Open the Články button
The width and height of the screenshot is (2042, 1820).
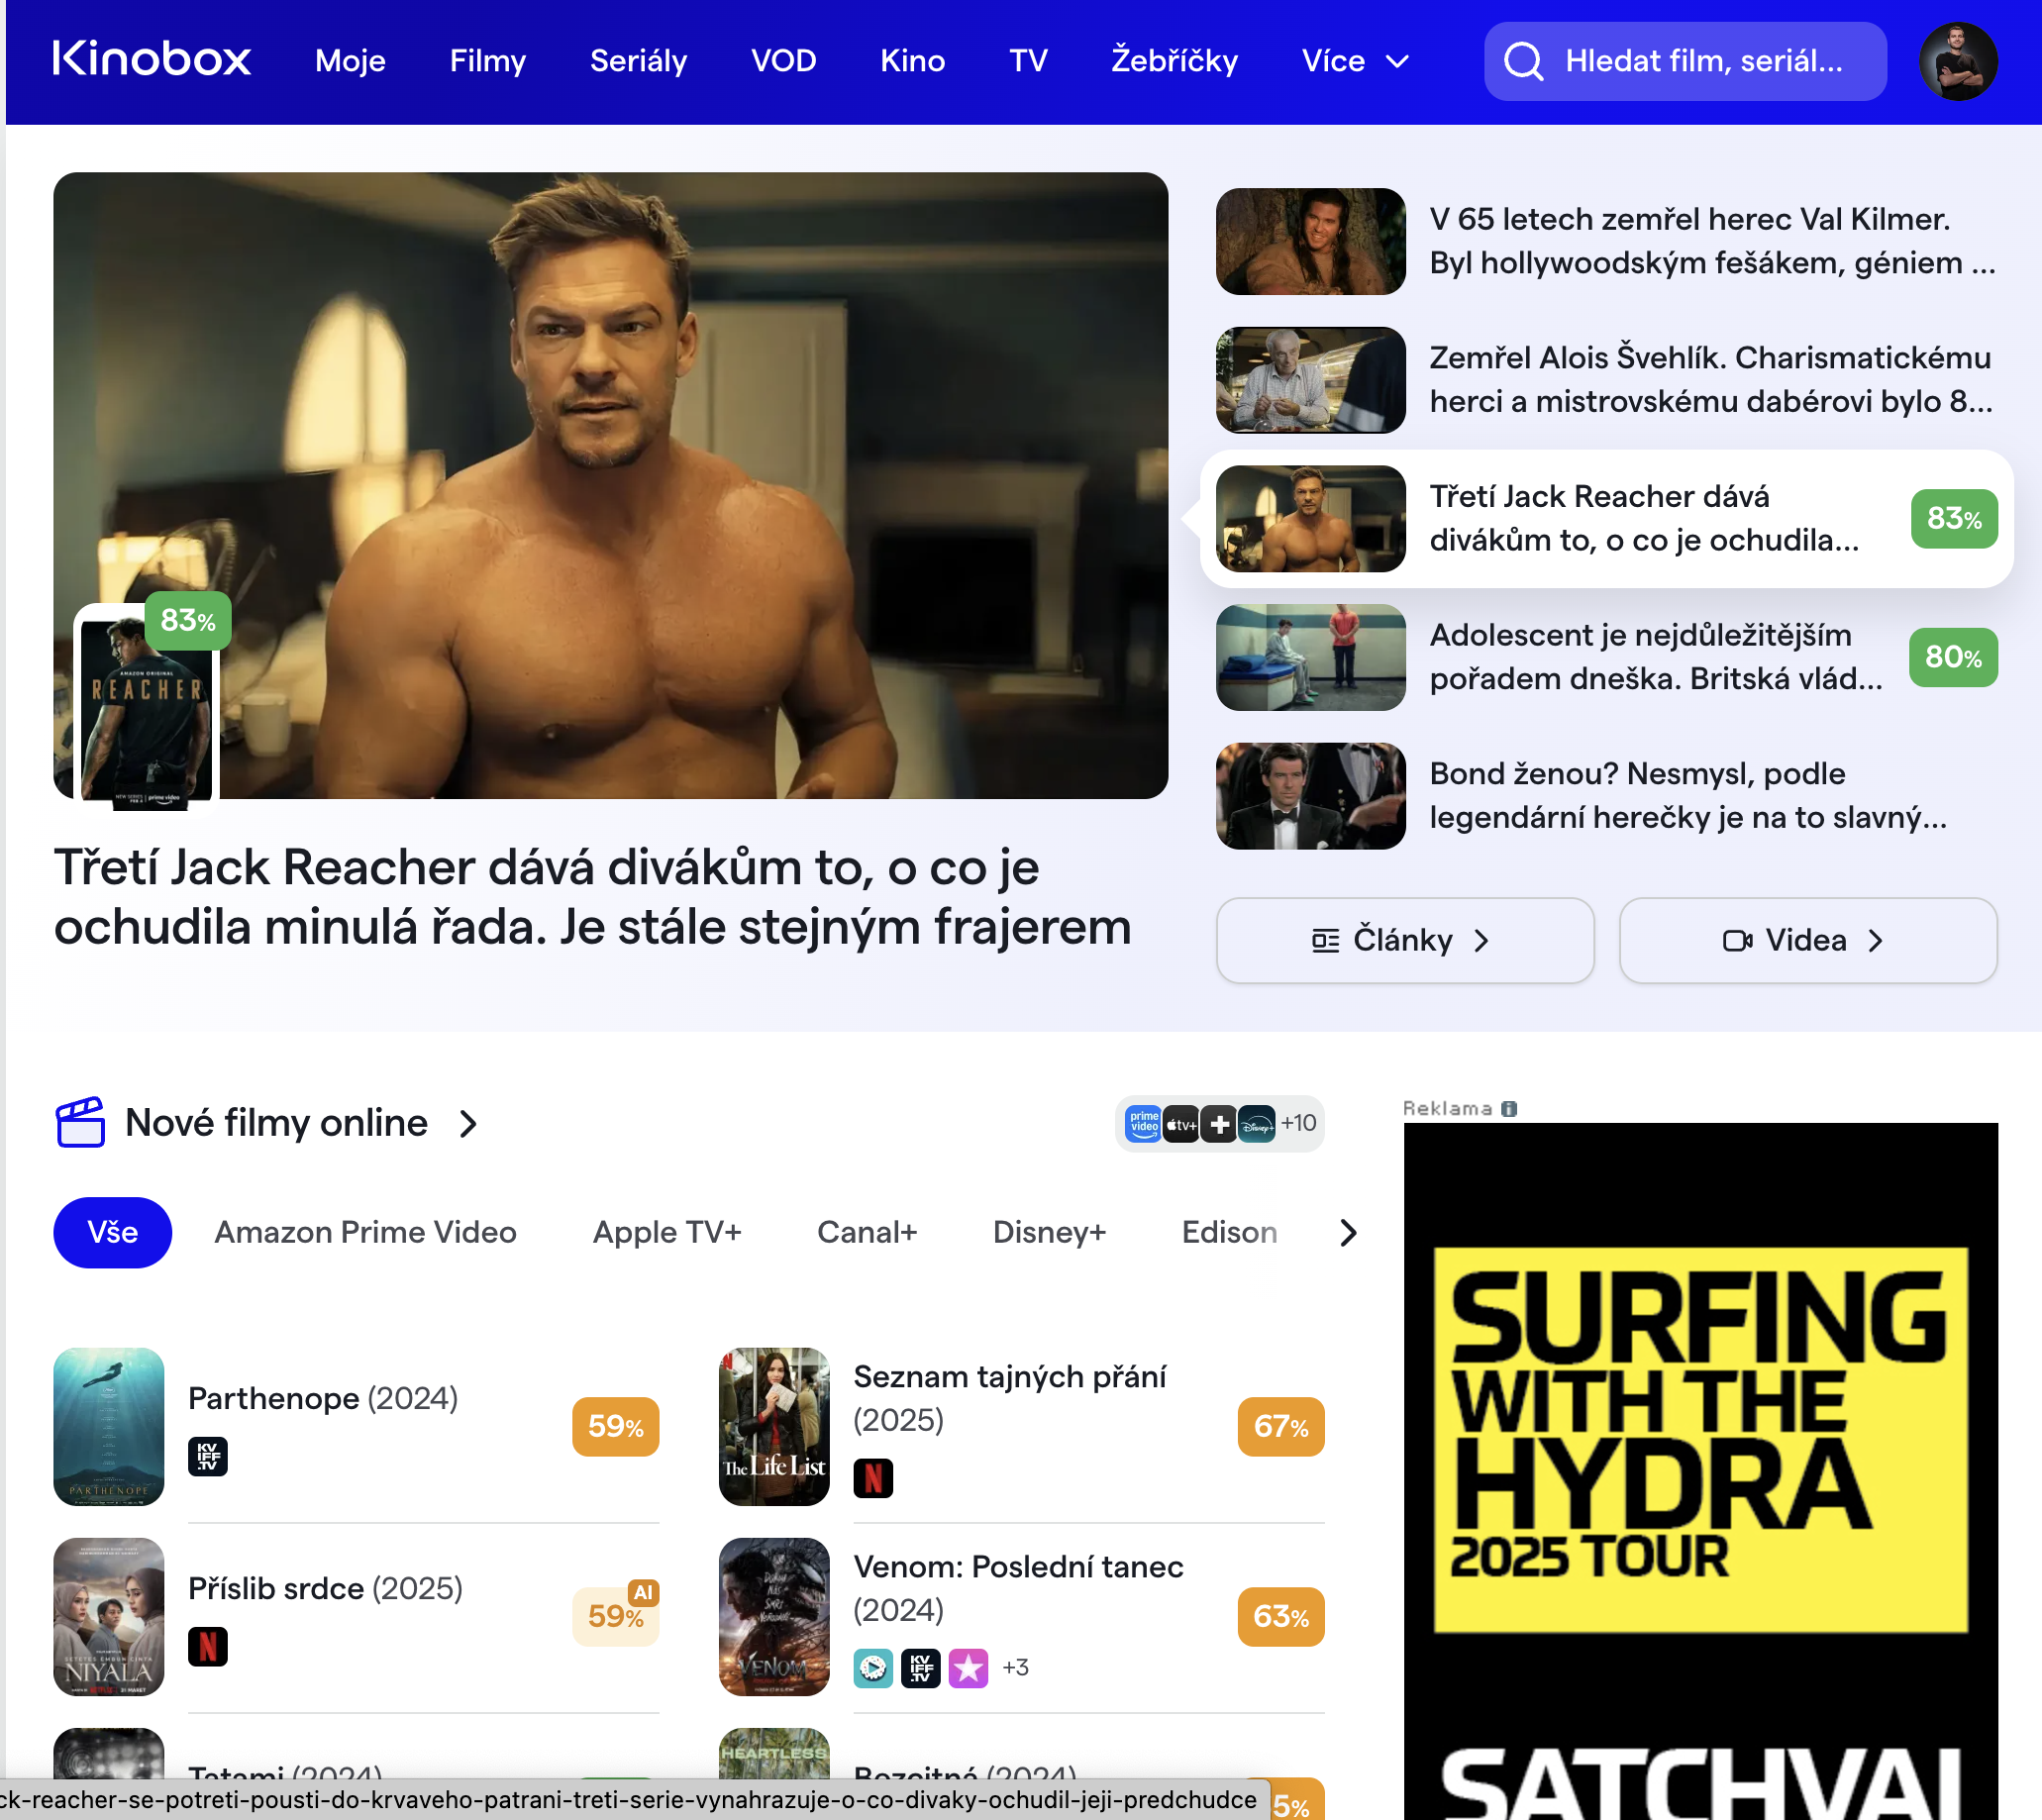1405,939
